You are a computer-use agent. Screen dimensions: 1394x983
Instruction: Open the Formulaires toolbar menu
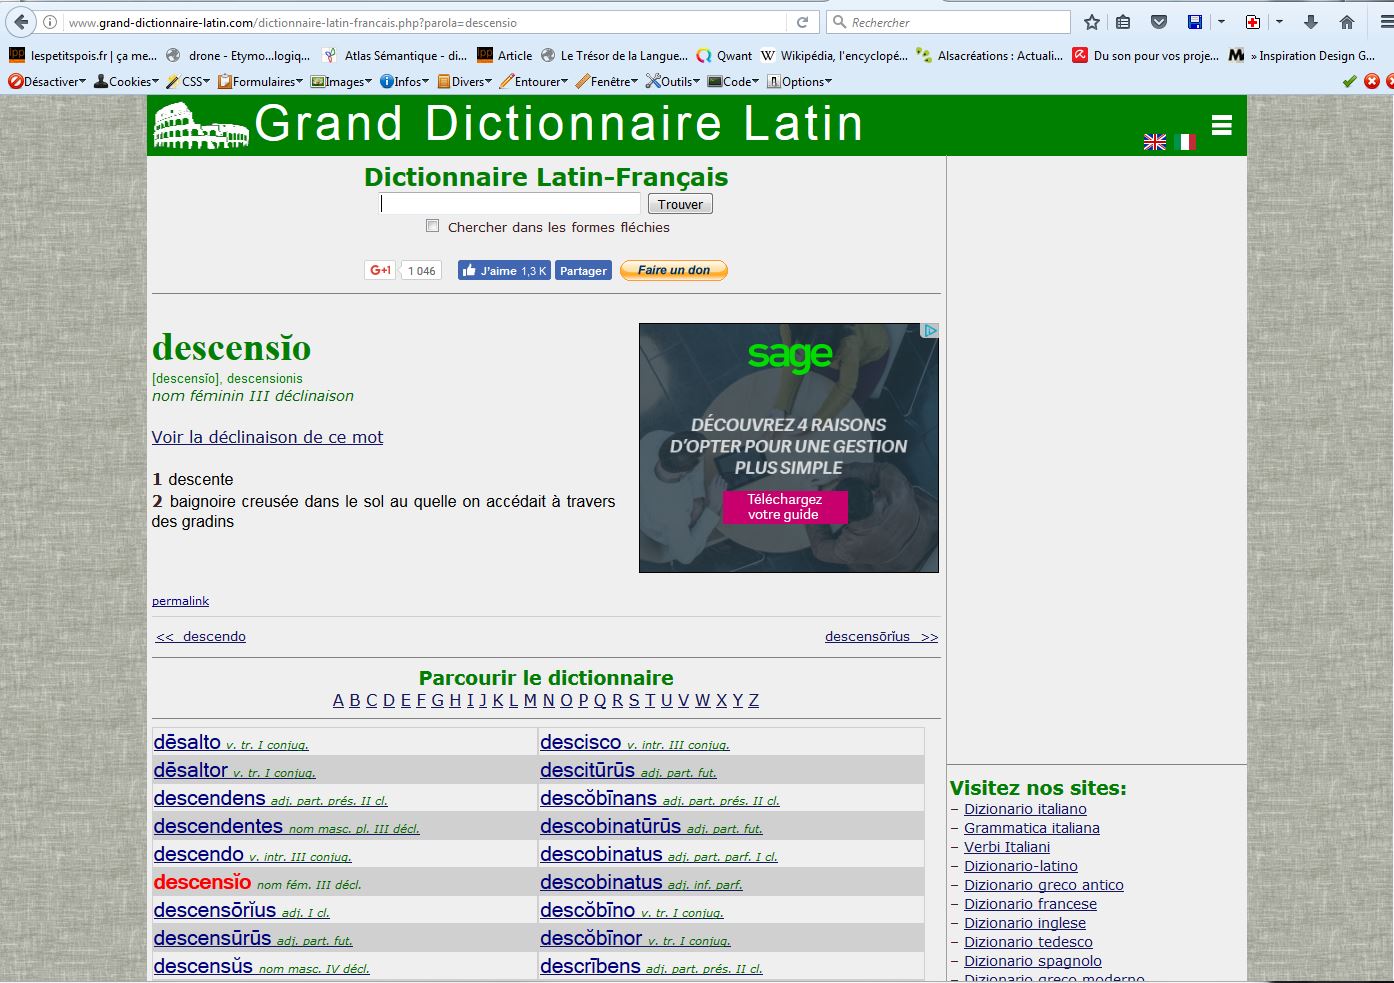pos(261,82)
